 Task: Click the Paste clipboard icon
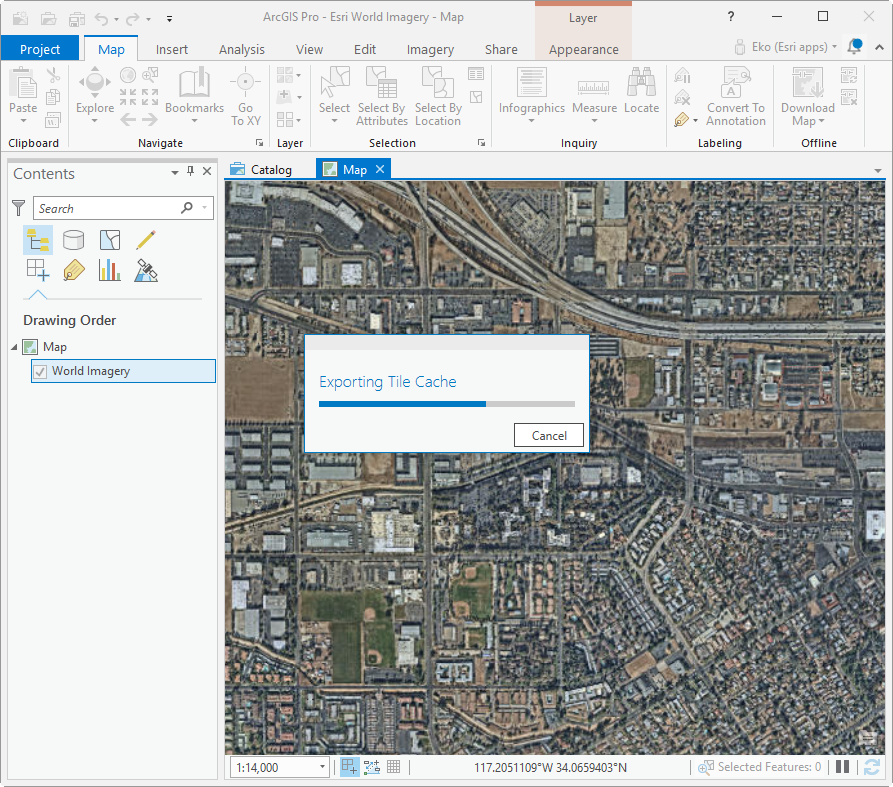click(23, 84)
